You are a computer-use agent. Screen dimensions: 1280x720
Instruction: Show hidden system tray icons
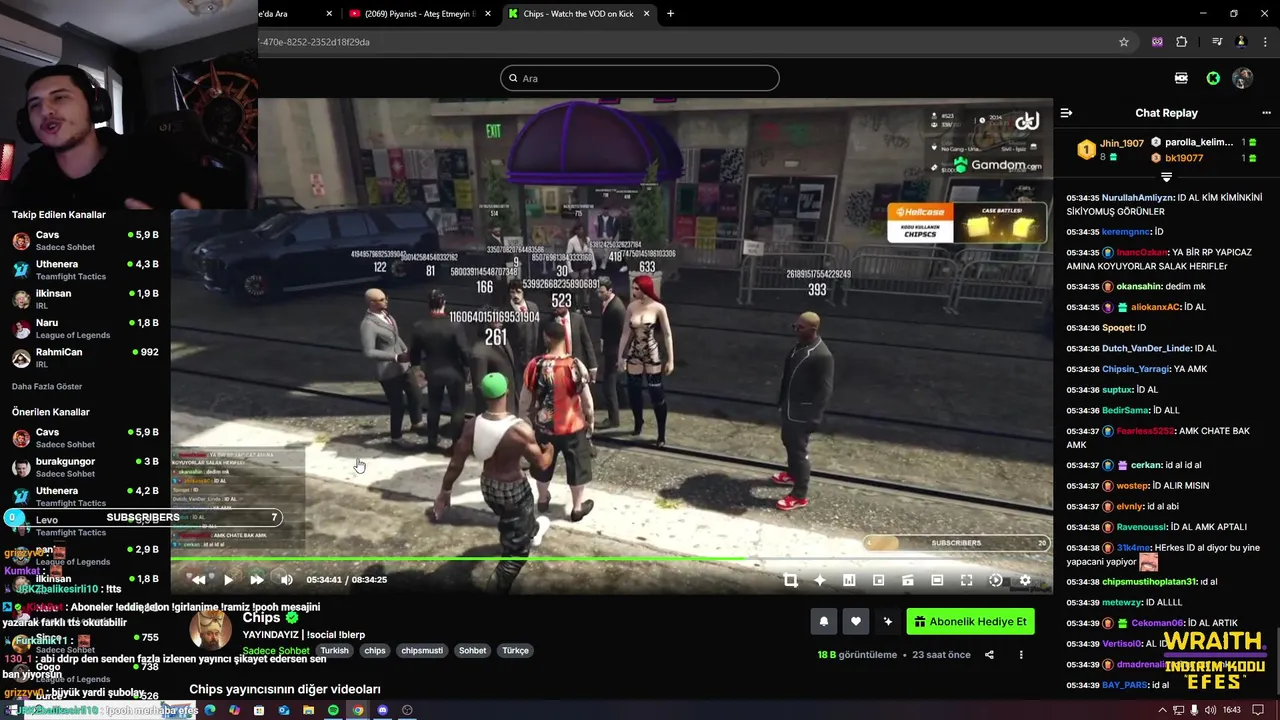pyautogui.click(x=1162, y=710)
